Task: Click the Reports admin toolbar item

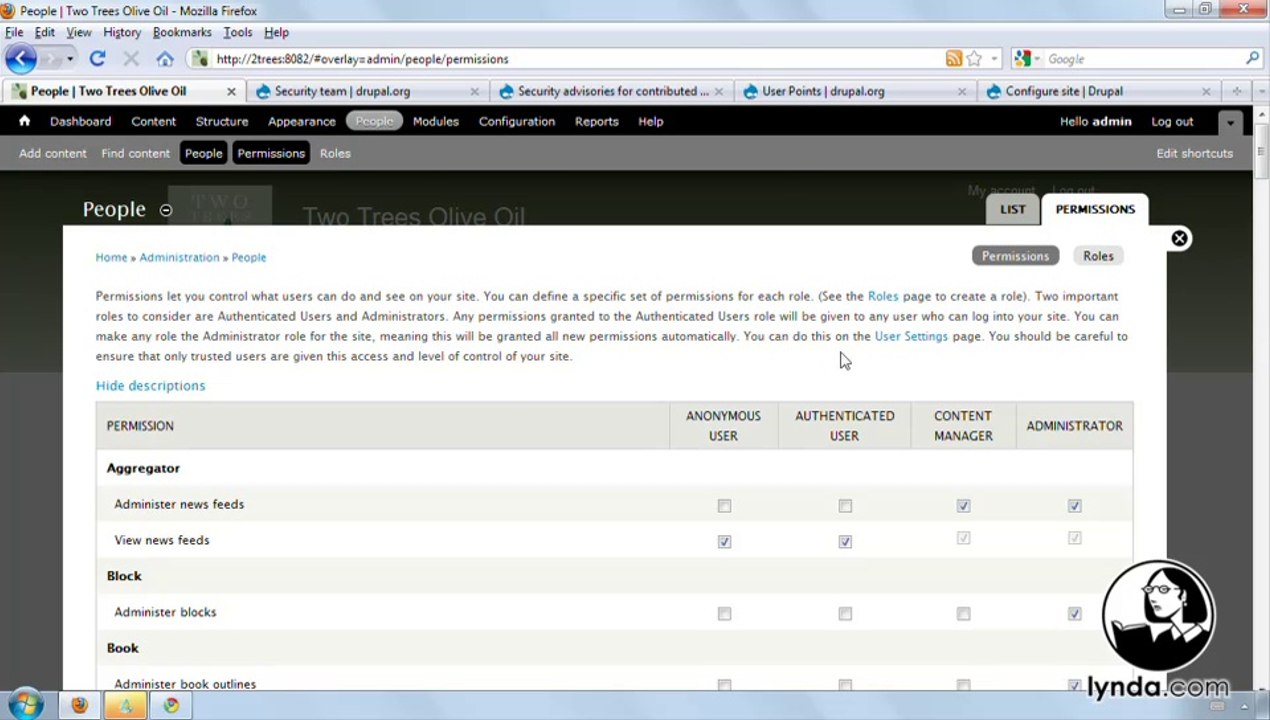Action: pos(596,121)
